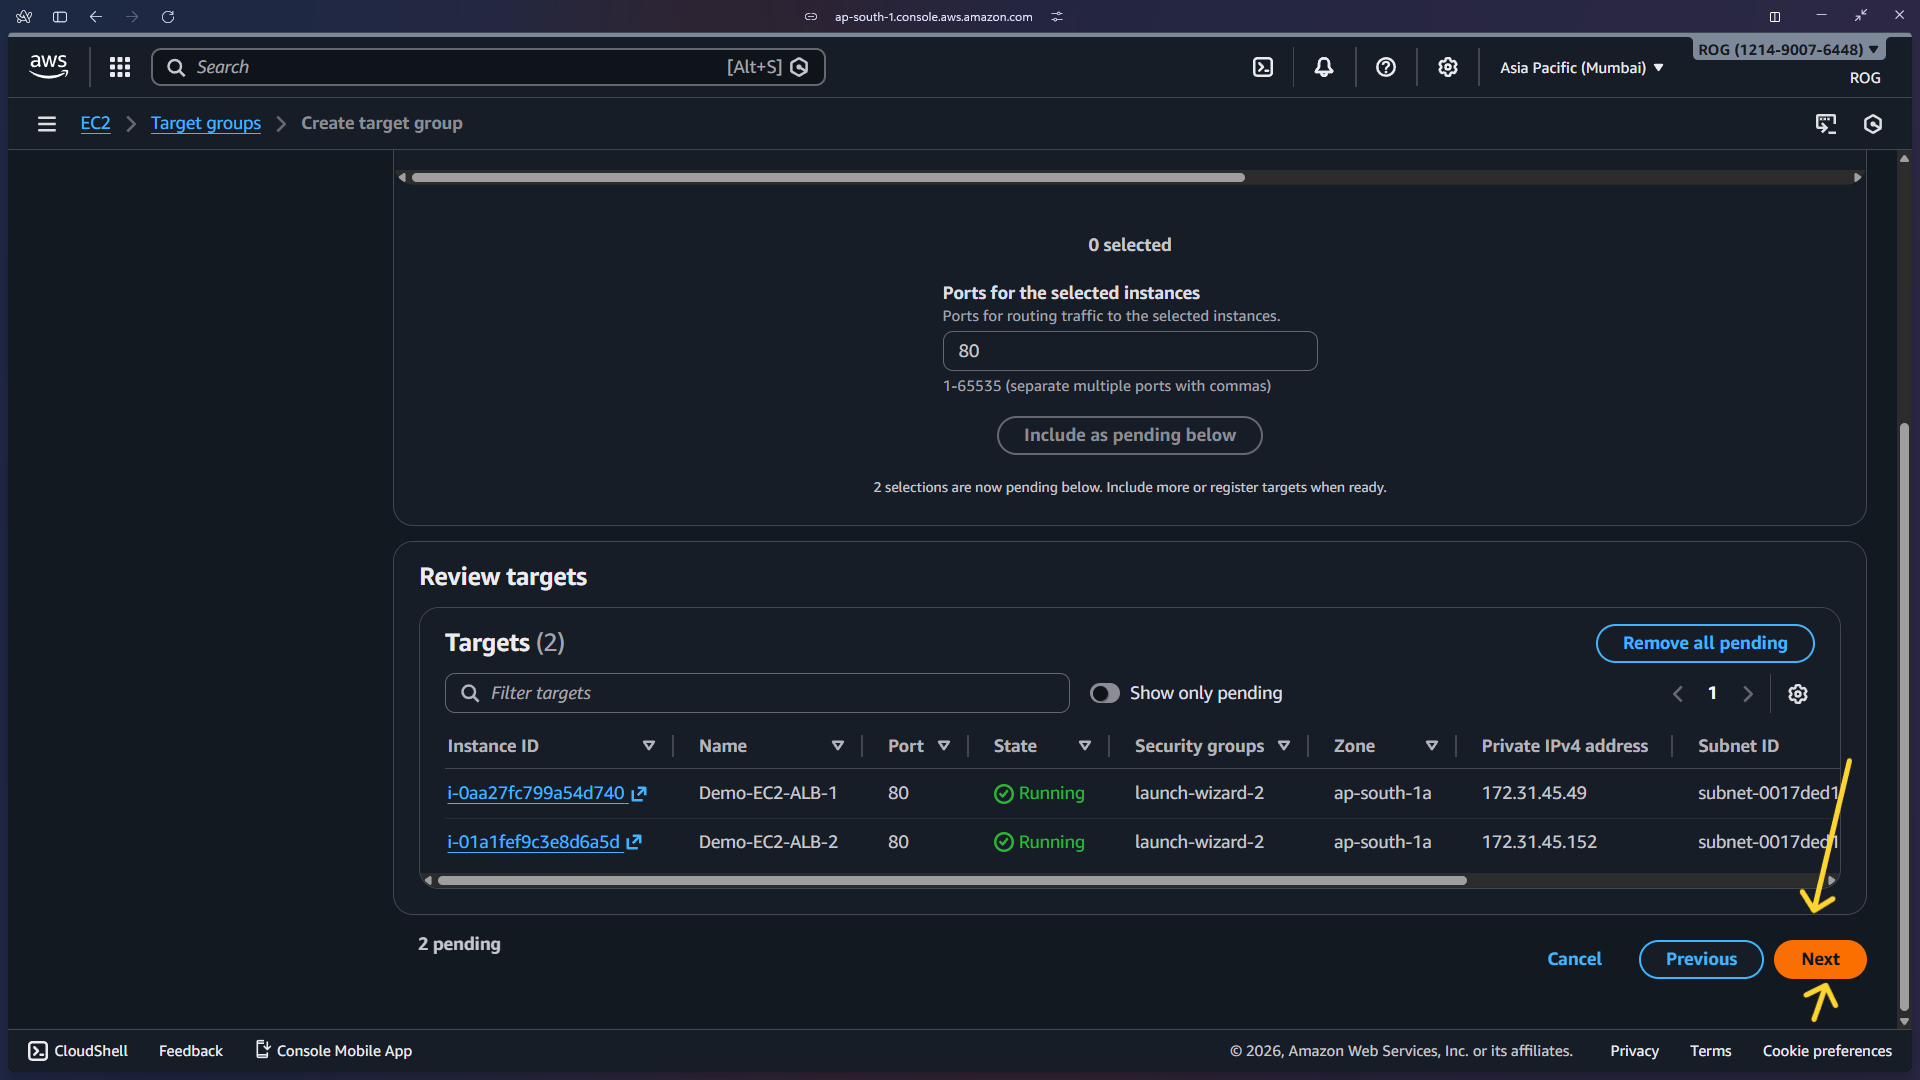Go to the EC2 breadcrumb link

pos(95,124)
